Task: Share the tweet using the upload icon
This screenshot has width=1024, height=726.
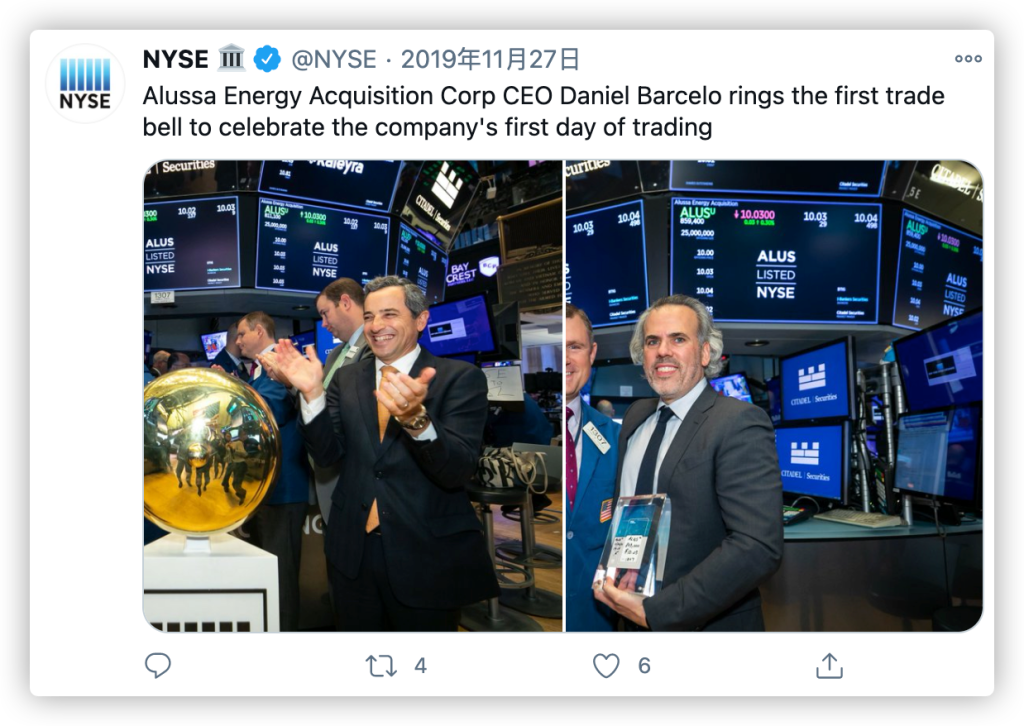Action: coord(829,665)
